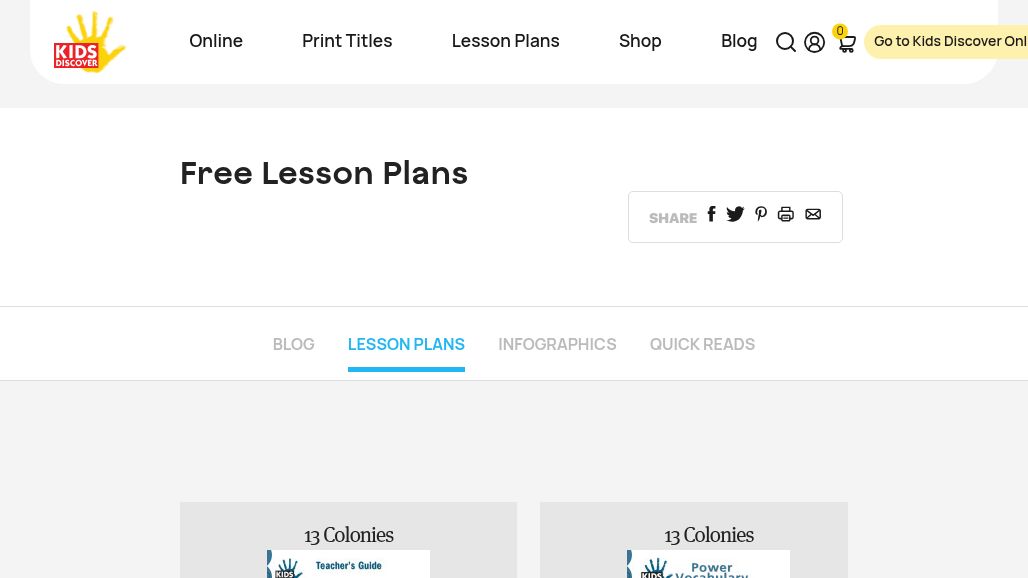Viewport: 1028px width, 578px height.
Task: Open the Online menu item
Action: click(x=216, y=41)
